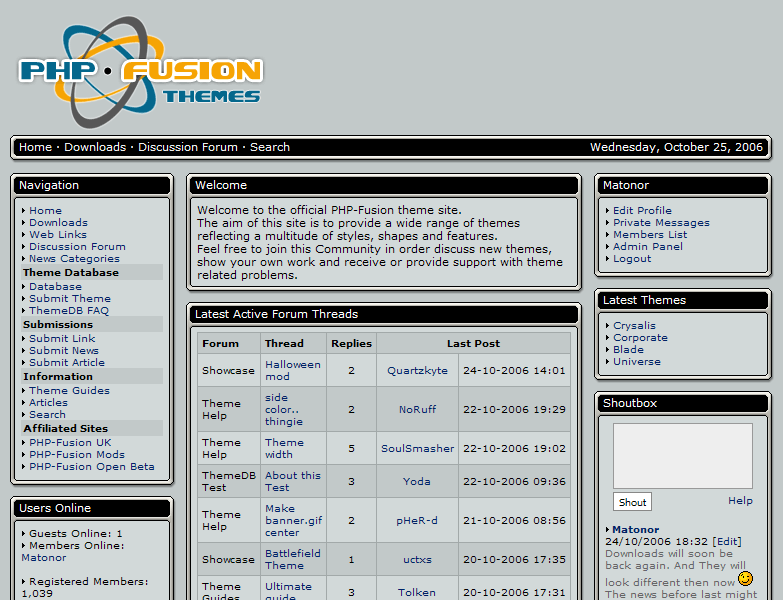Screen dimensions: 783x600
Task: Open Downloads in top black menu bar
Action: pos(95,147)
